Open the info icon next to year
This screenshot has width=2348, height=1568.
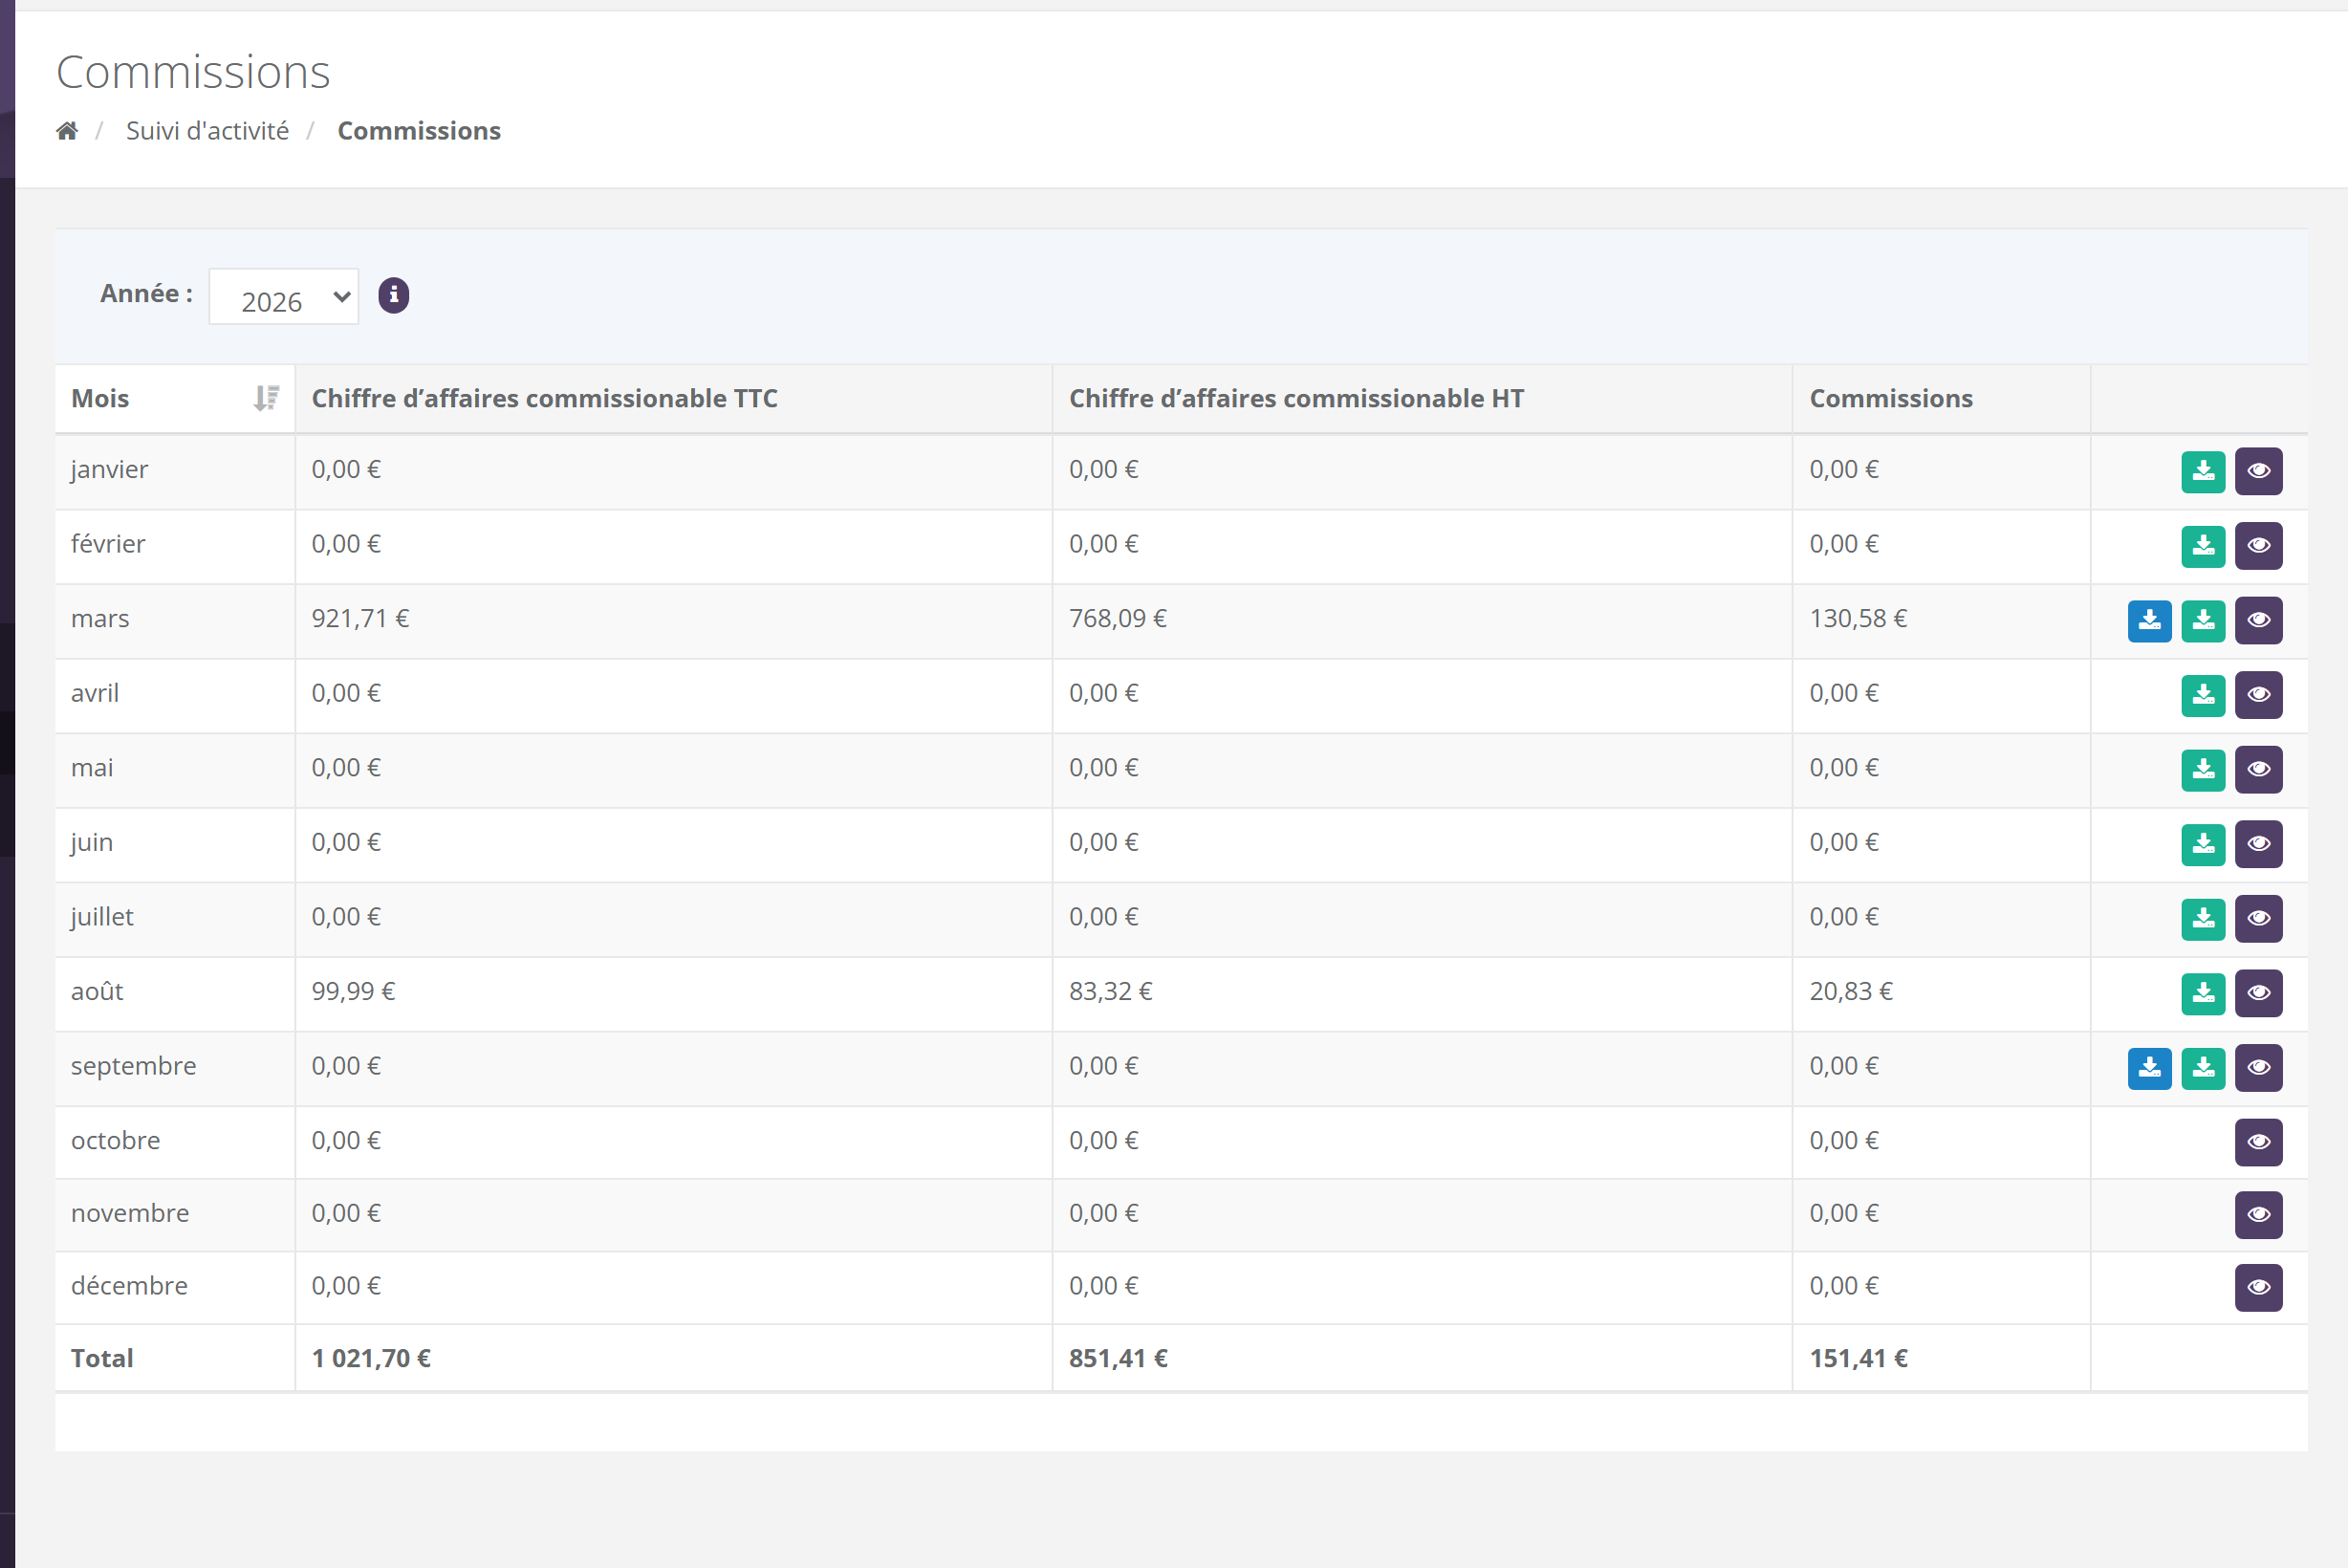pos(394,295)
